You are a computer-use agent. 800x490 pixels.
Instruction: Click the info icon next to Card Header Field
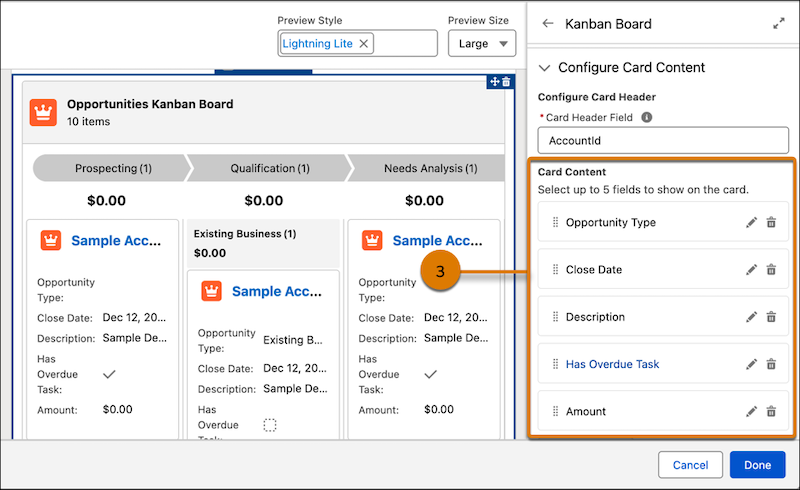(647, 117)
